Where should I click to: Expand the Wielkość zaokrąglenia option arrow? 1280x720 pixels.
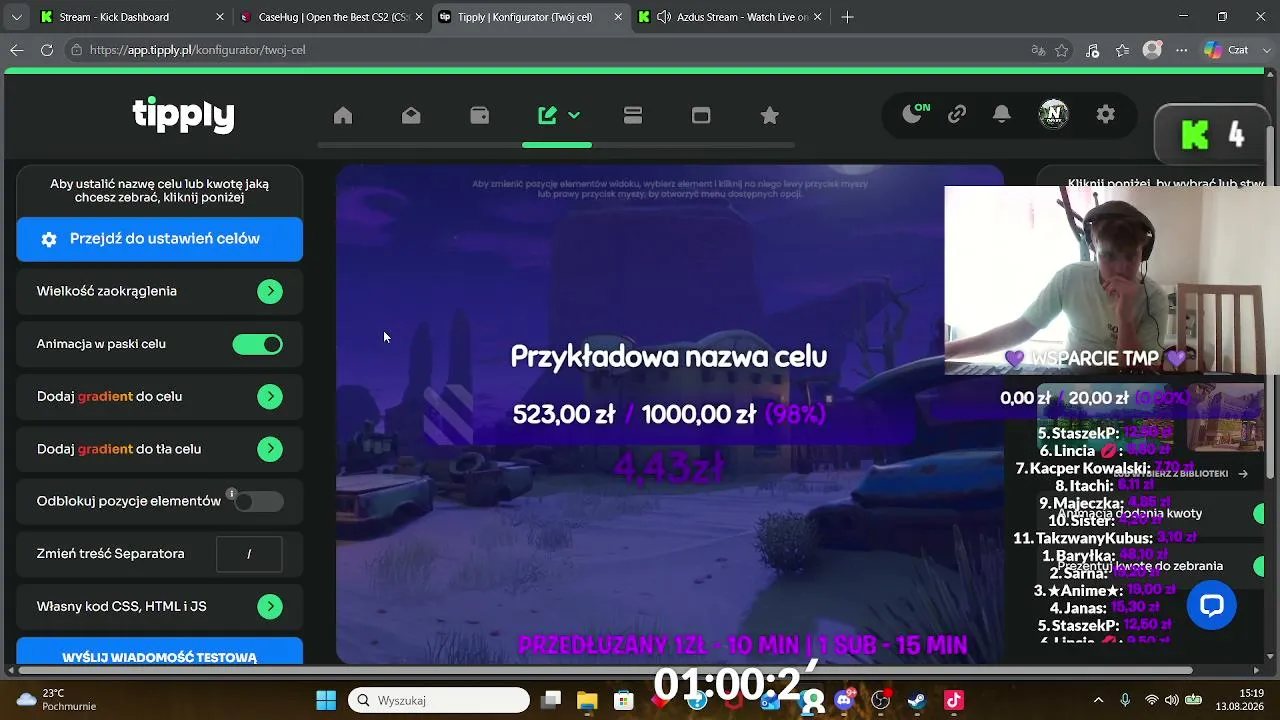pyautogui.click(x=270, y=292)
